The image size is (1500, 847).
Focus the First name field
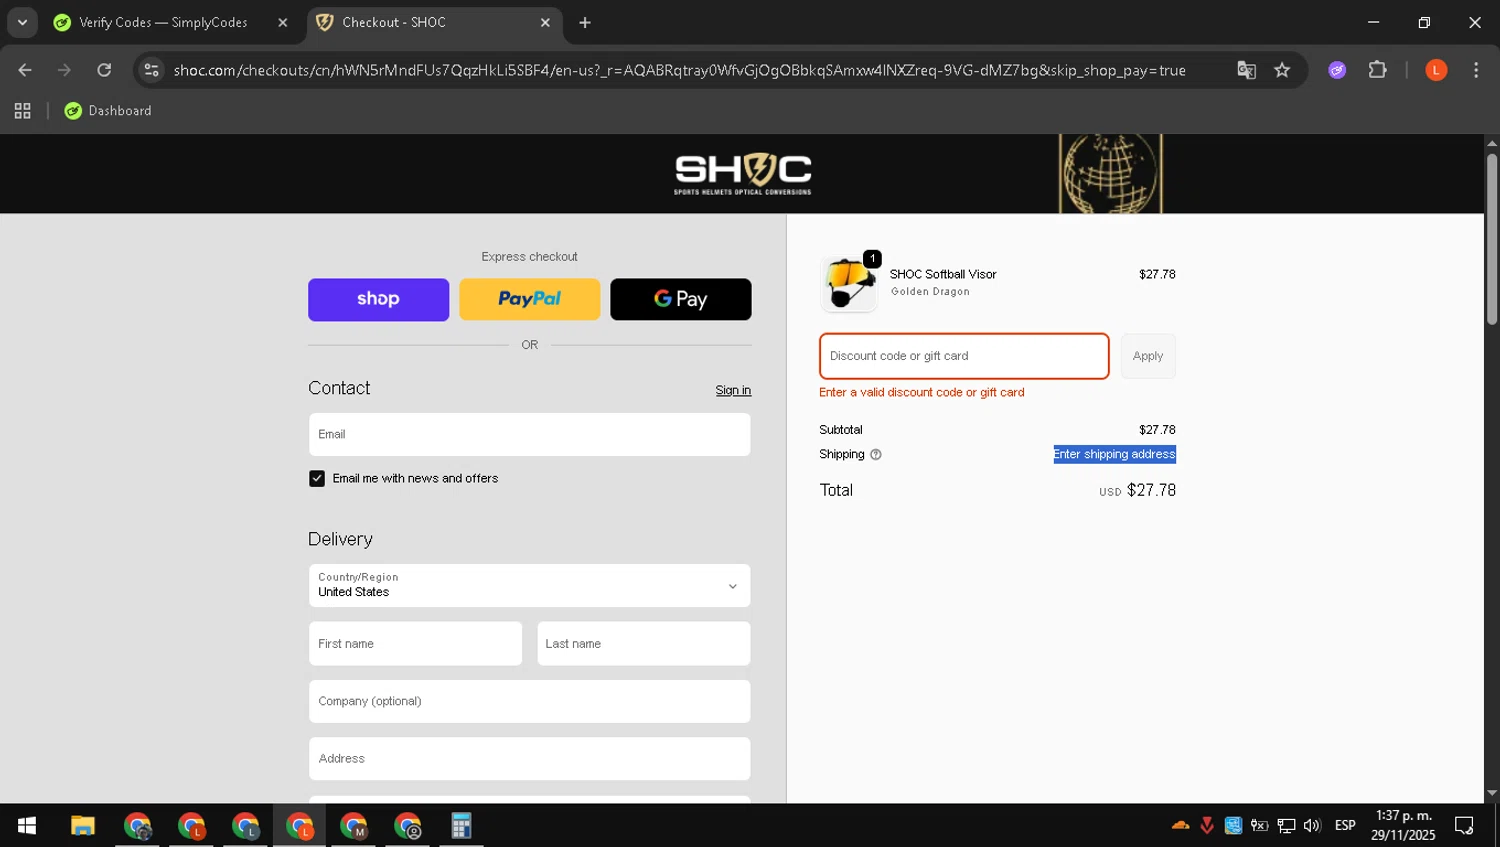(x=415, y=644)
